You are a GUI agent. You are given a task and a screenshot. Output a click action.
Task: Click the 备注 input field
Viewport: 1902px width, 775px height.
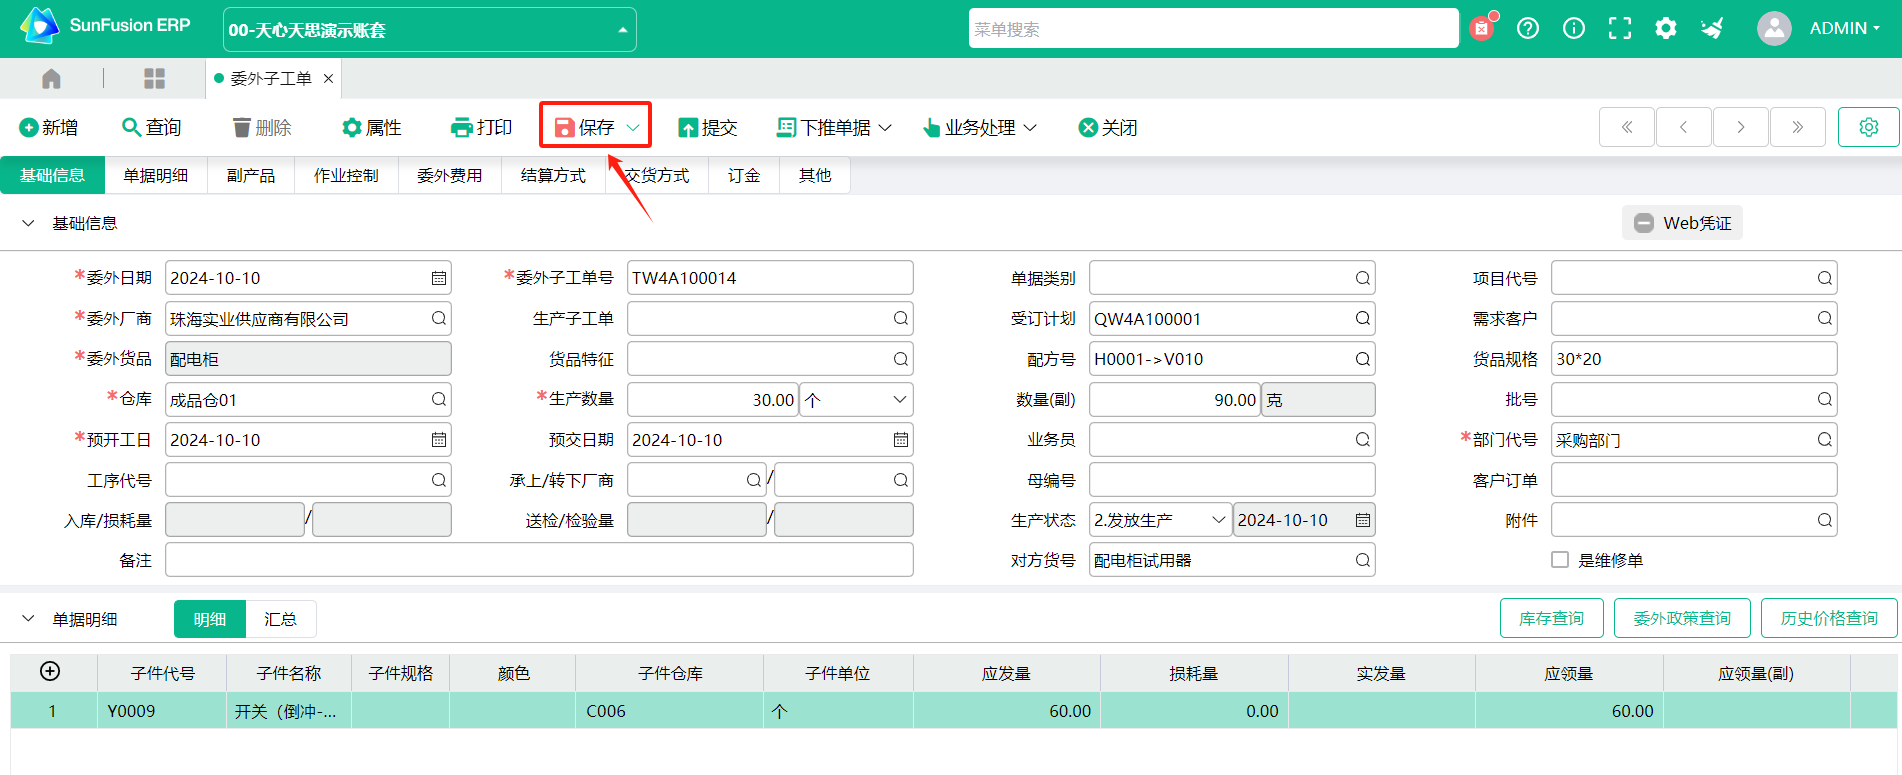(x=539, y=560)
